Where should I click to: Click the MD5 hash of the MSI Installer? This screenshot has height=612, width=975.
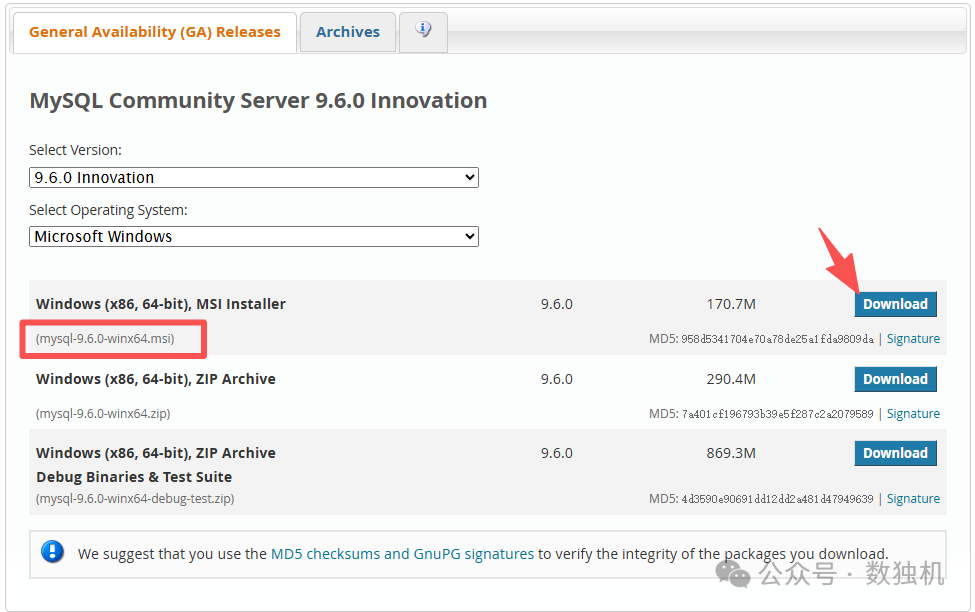coord(777,339)
